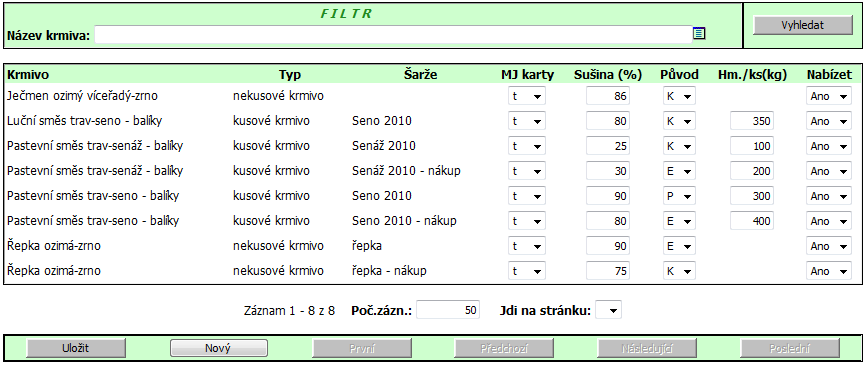
Task: Edit the Poč.zázn. records count field
Action: (x=448, y=310)
